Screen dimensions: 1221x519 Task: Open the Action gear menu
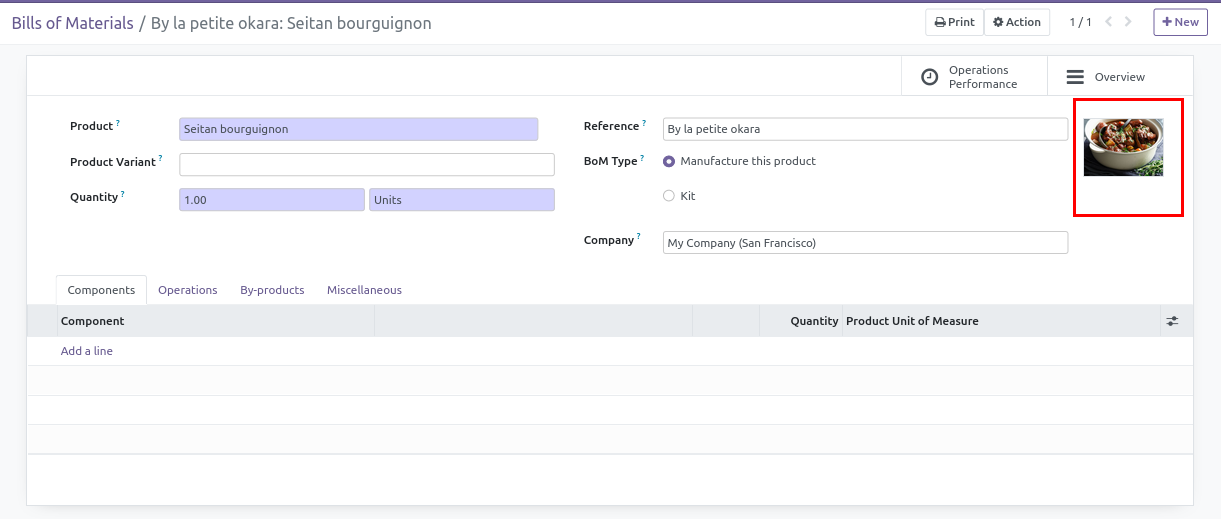tap(1016, 22)
